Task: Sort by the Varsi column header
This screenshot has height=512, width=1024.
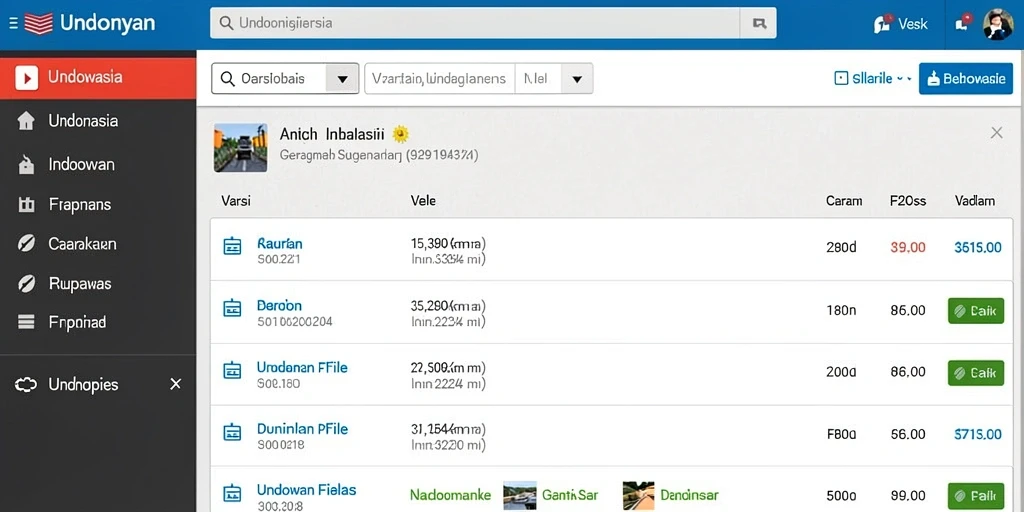Action: (236, 201)
